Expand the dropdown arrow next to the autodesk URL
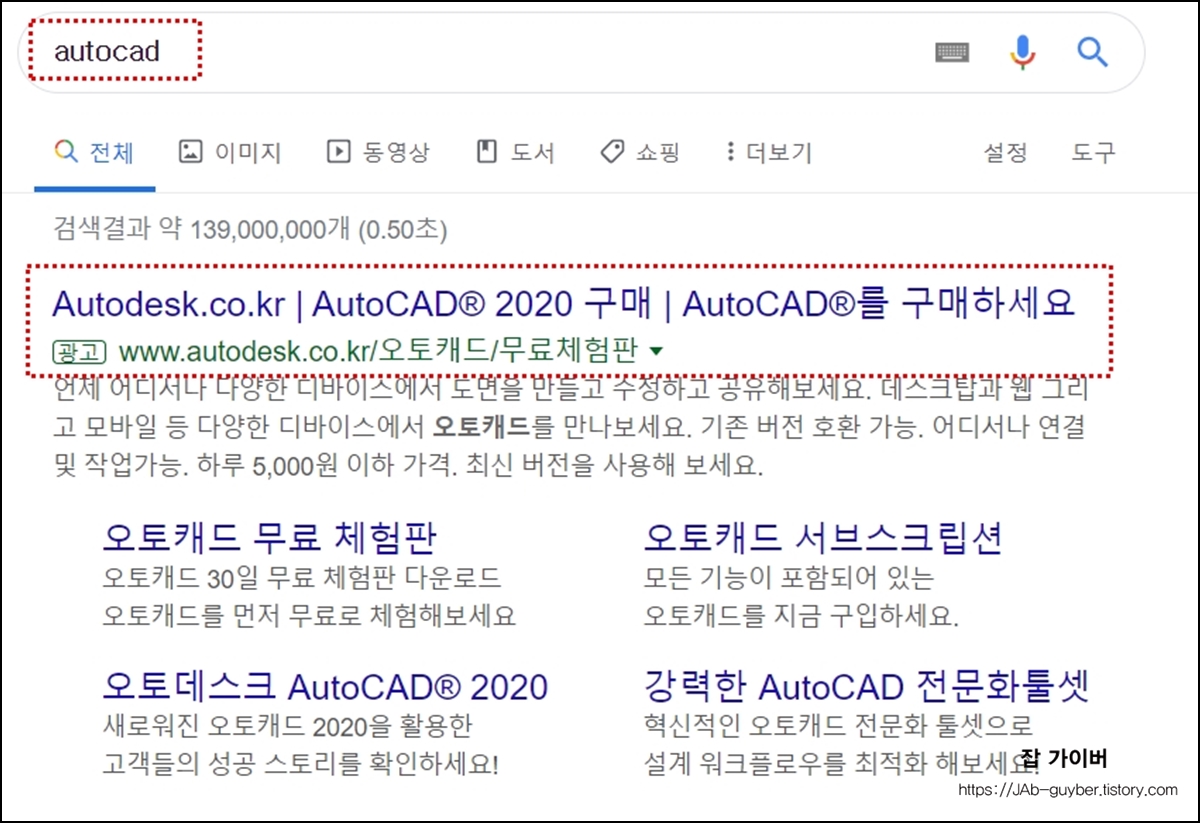Screen dimensions: 1200x823 (657, 351)
